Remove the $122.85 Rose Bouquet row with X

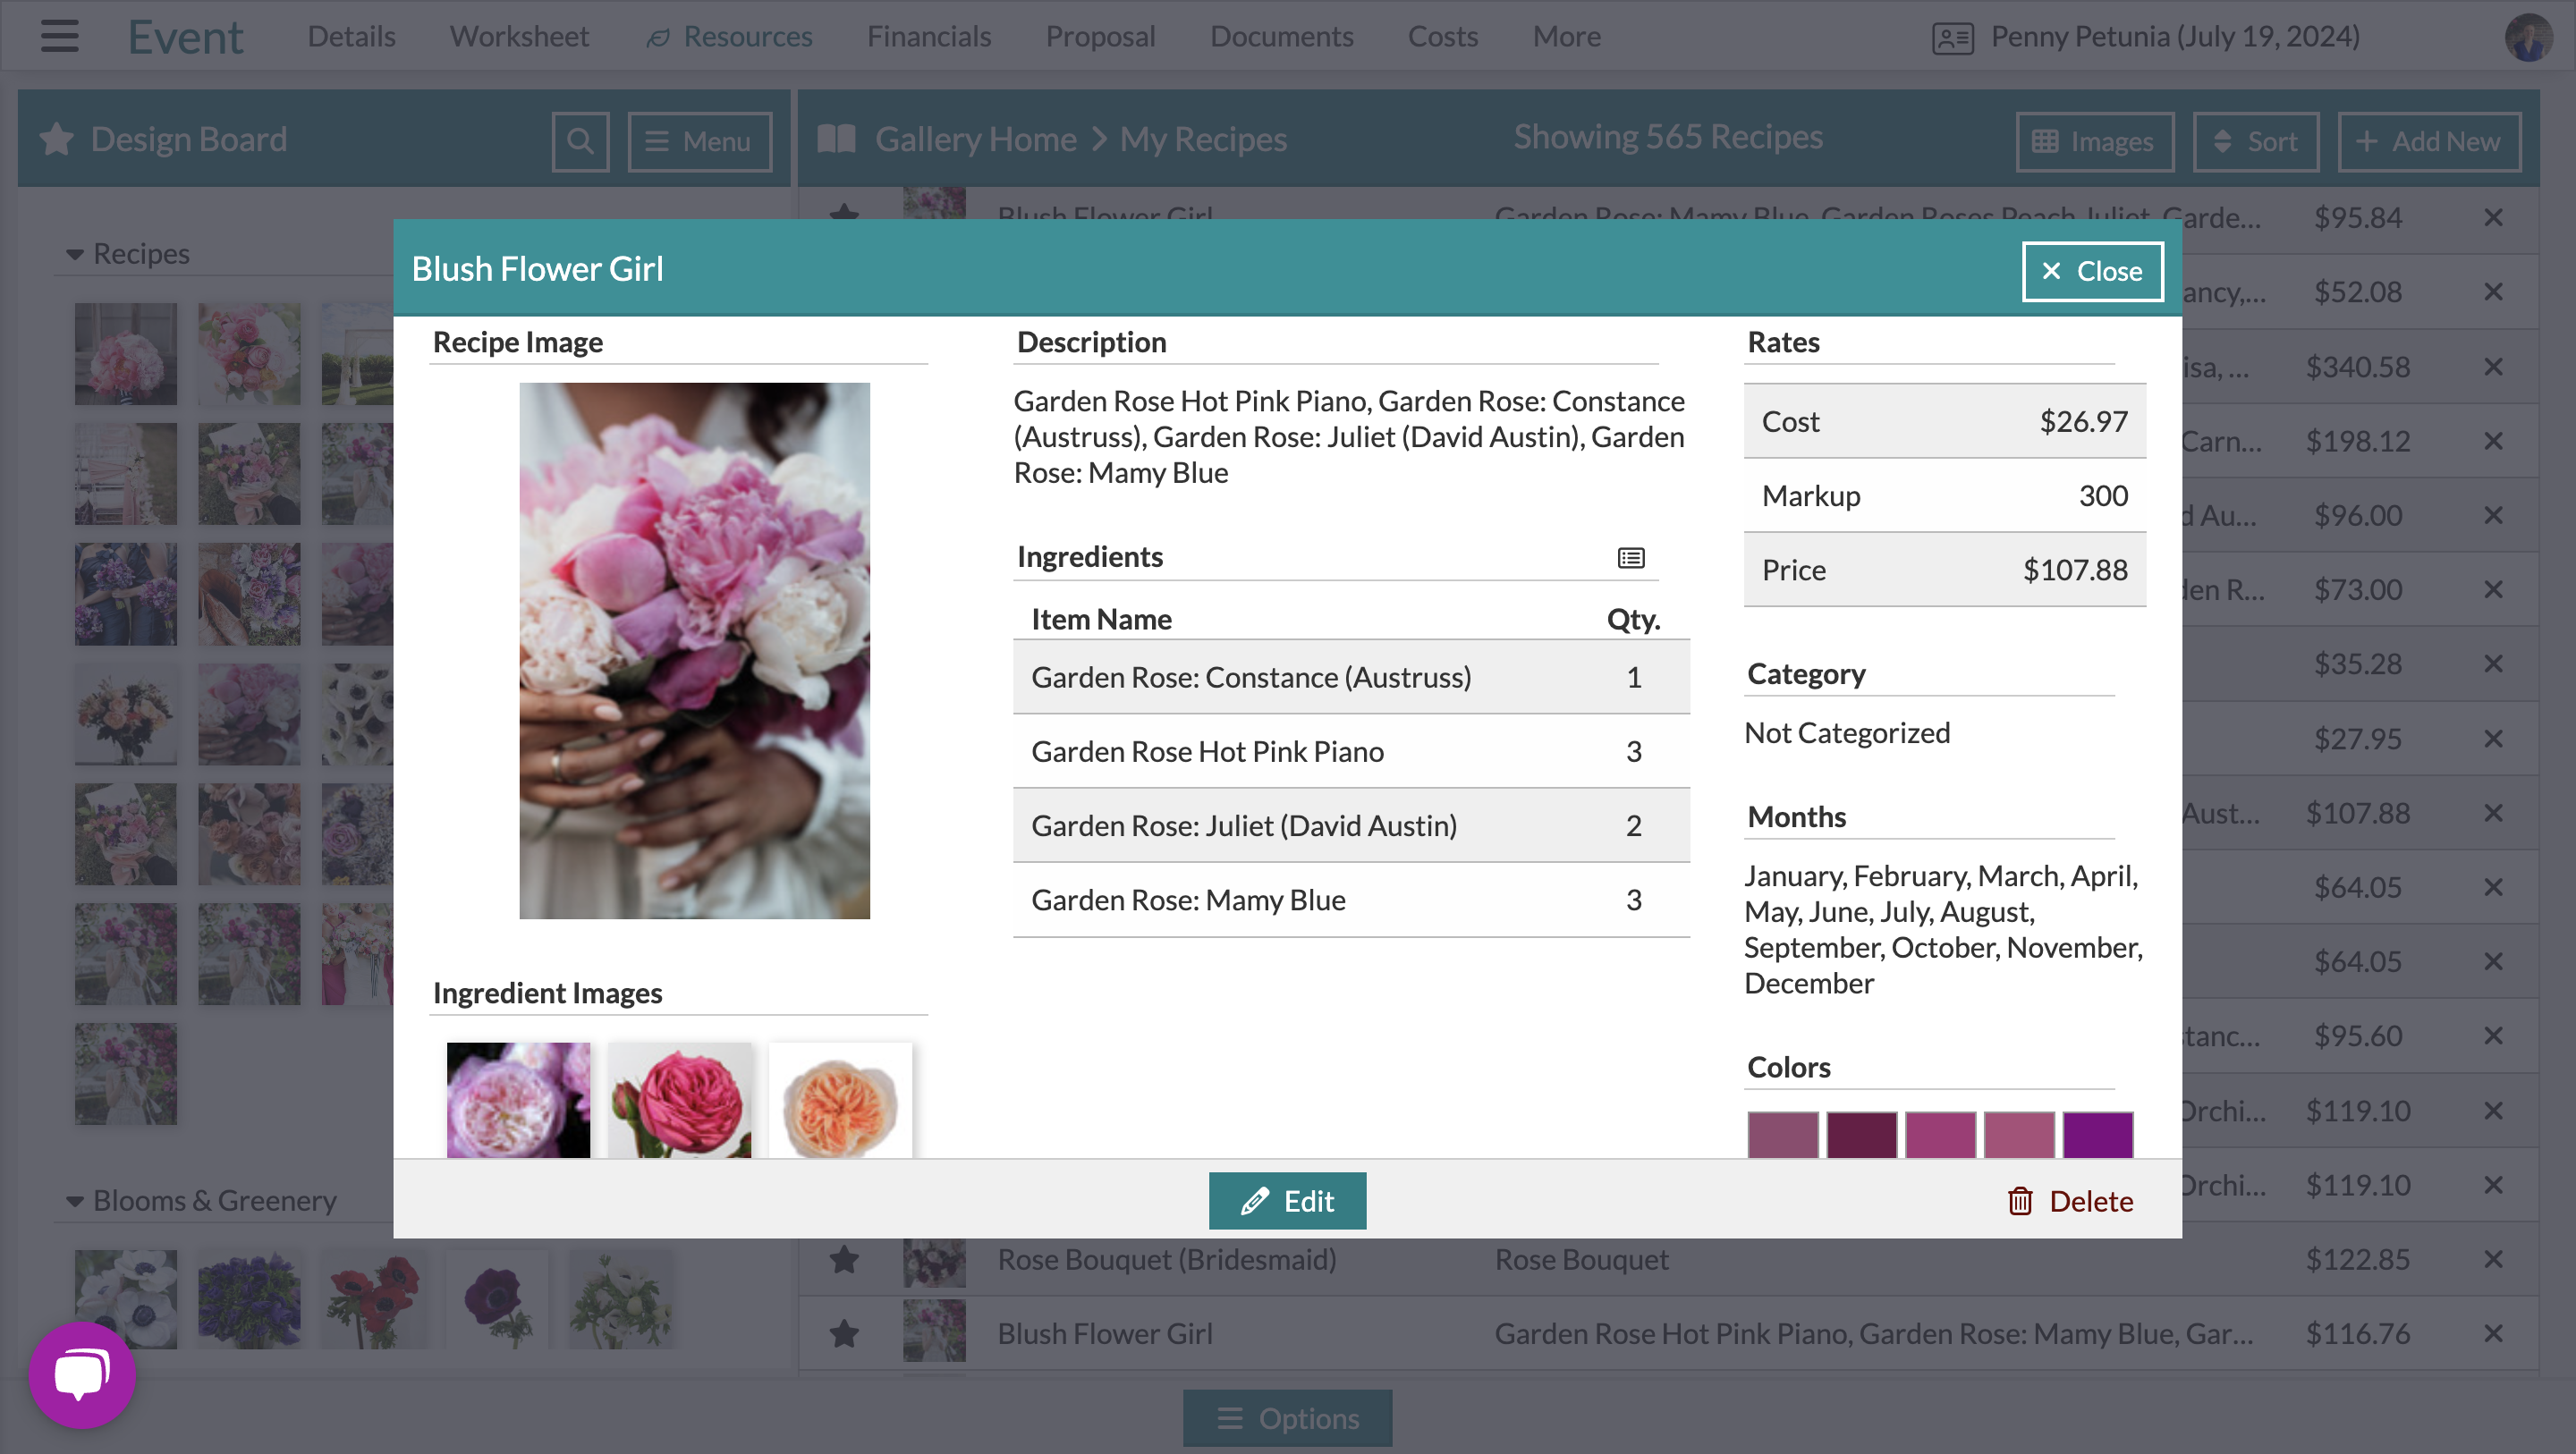click(2493, 1259)
